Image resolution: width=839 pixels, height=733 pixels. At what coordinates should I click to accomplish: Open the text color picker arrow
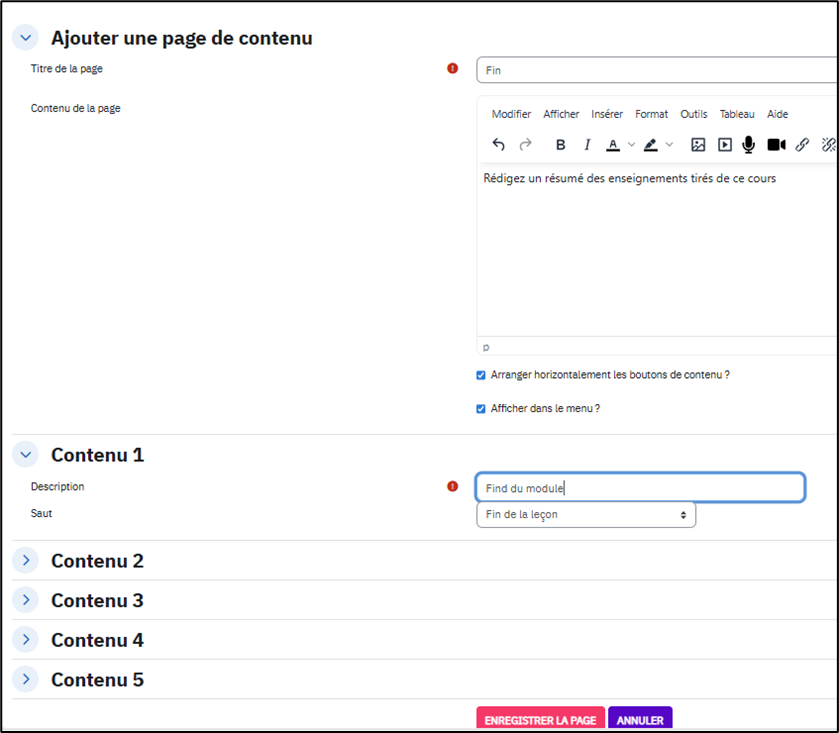coord(632,145)
